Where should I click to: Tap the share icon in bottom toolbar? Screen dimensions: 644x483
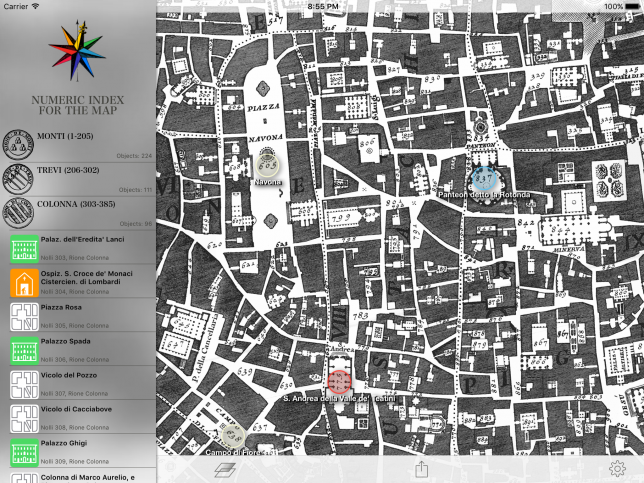coord(422,467)
